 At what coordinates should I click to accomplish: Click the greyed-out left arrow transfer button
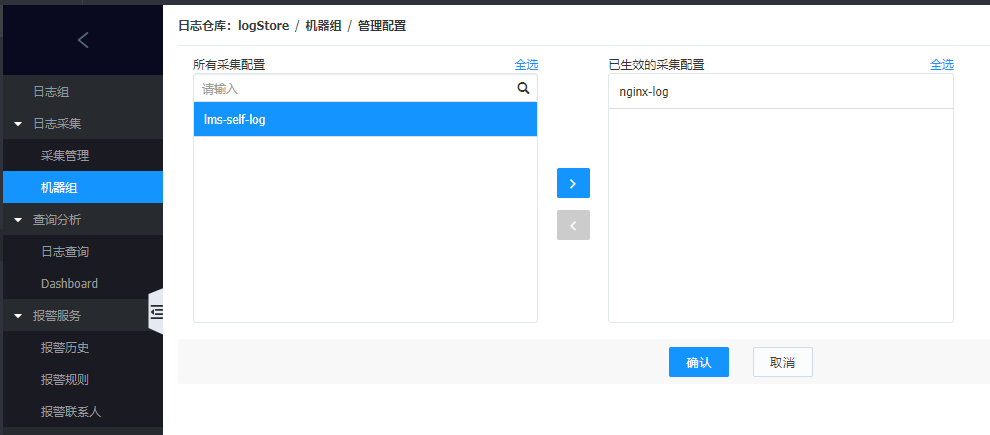(573, 225)
